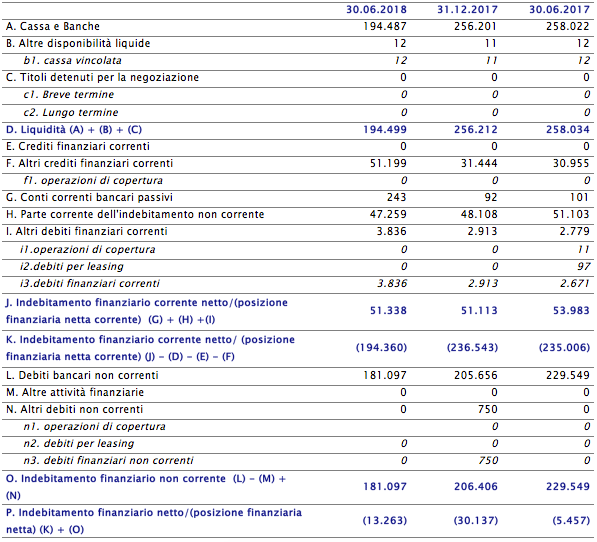Click the value 51.199 in row F
This screenshot has height=542, width=597.
click(388, 164)
